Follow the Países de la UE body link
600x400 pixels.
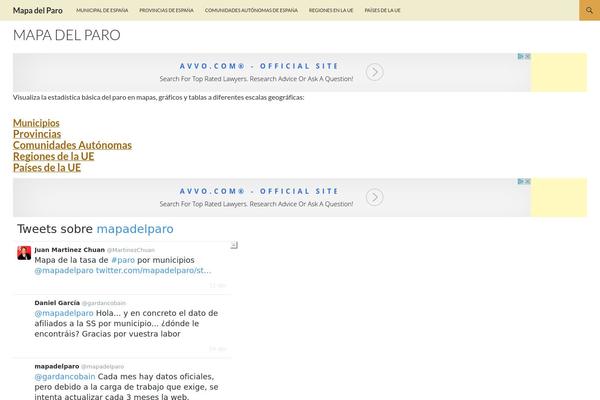click(x=47, y=168)
